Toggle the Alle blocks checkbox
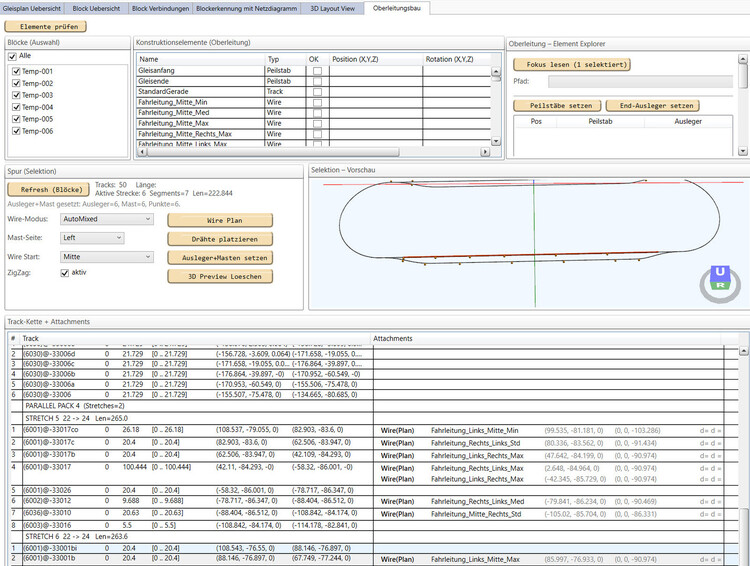The width and height of the screenshot is (750, 566). tap(13, 57)
